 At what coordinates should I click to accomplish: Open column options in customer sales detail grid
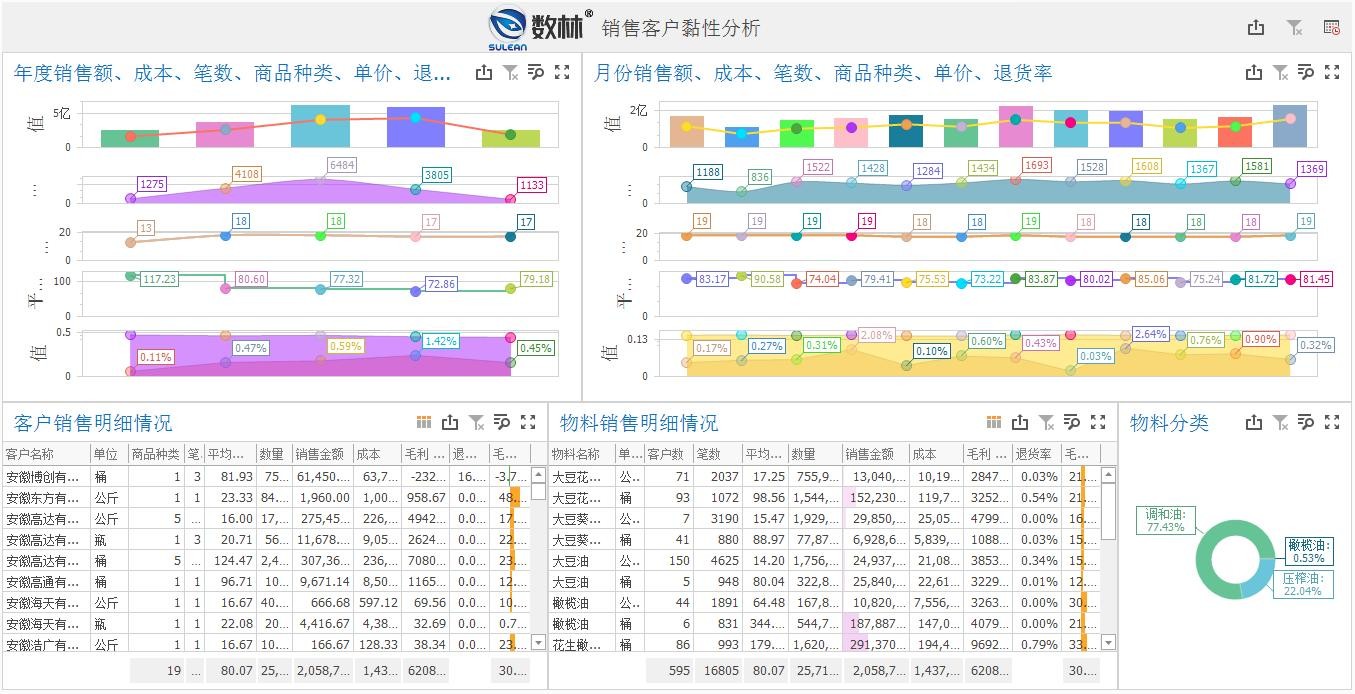424,422
